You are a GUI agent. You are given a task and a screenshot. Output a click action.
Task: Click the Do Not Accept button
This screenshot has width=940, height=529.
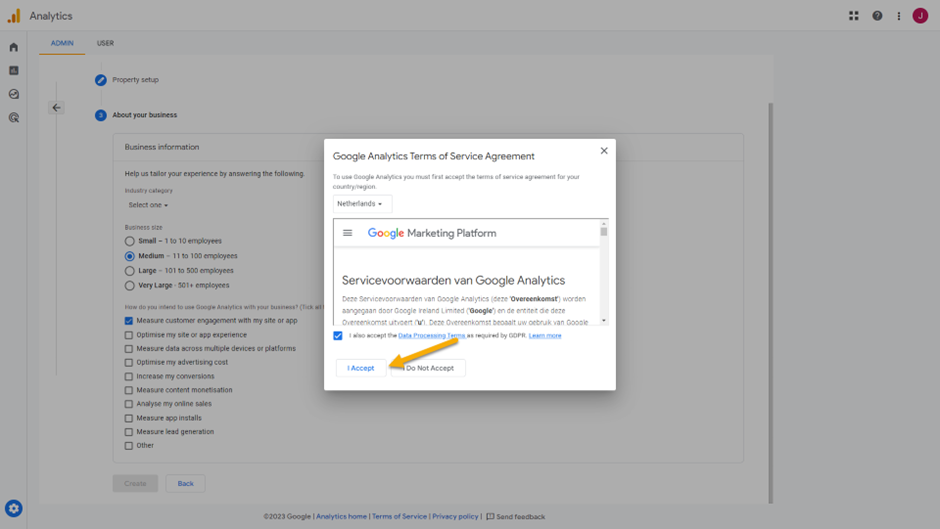(428, 368)
